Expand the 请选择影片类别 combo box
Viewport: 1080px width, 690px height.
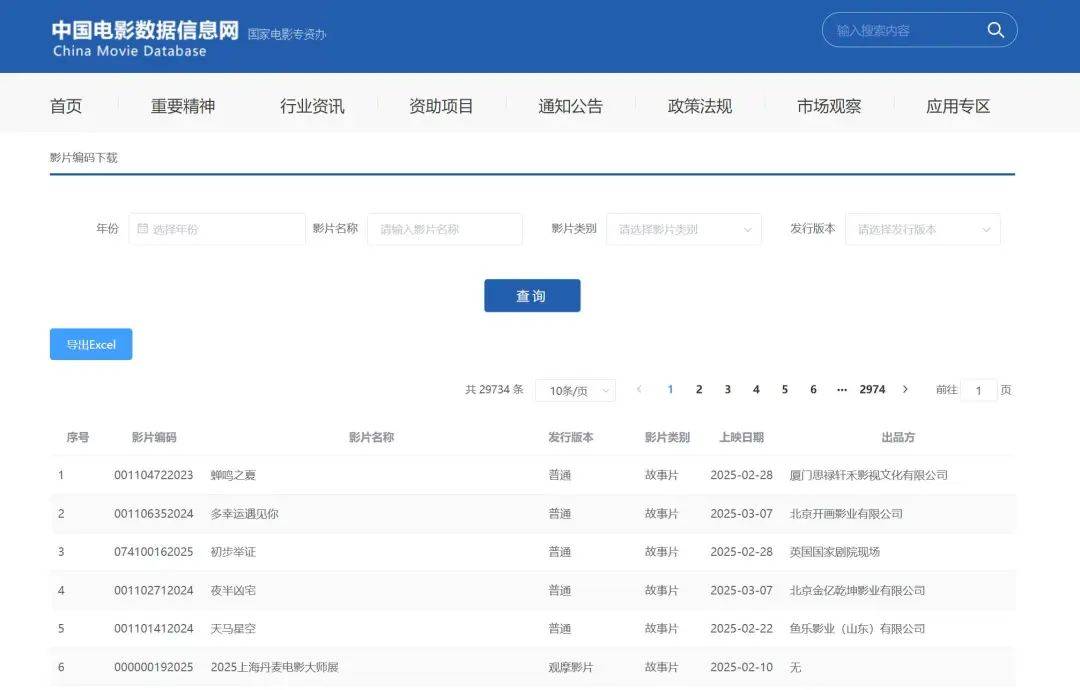point(684,229)
